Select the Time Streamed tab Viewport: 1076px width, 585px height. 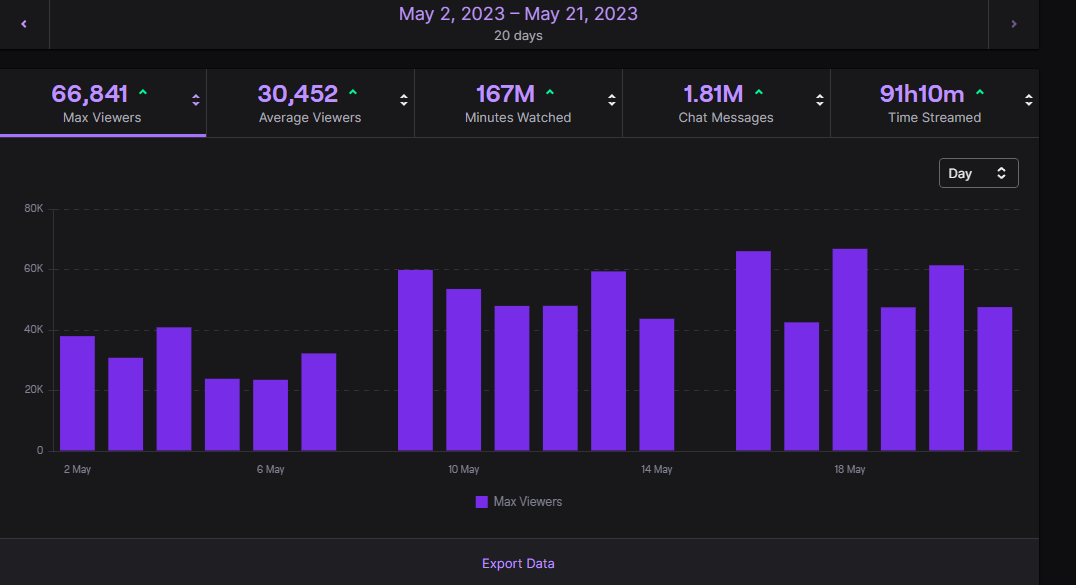[x=935, y=103]
